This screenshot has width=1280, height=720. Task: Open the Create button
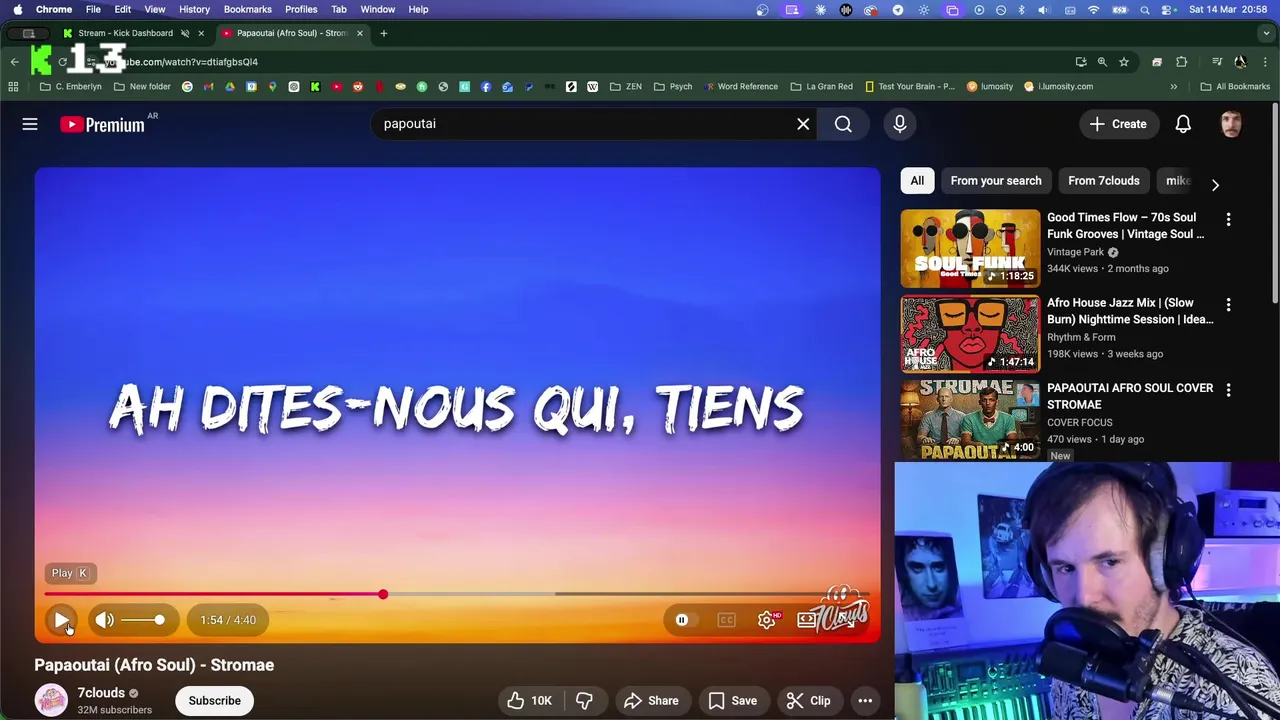coord(1118,124)
